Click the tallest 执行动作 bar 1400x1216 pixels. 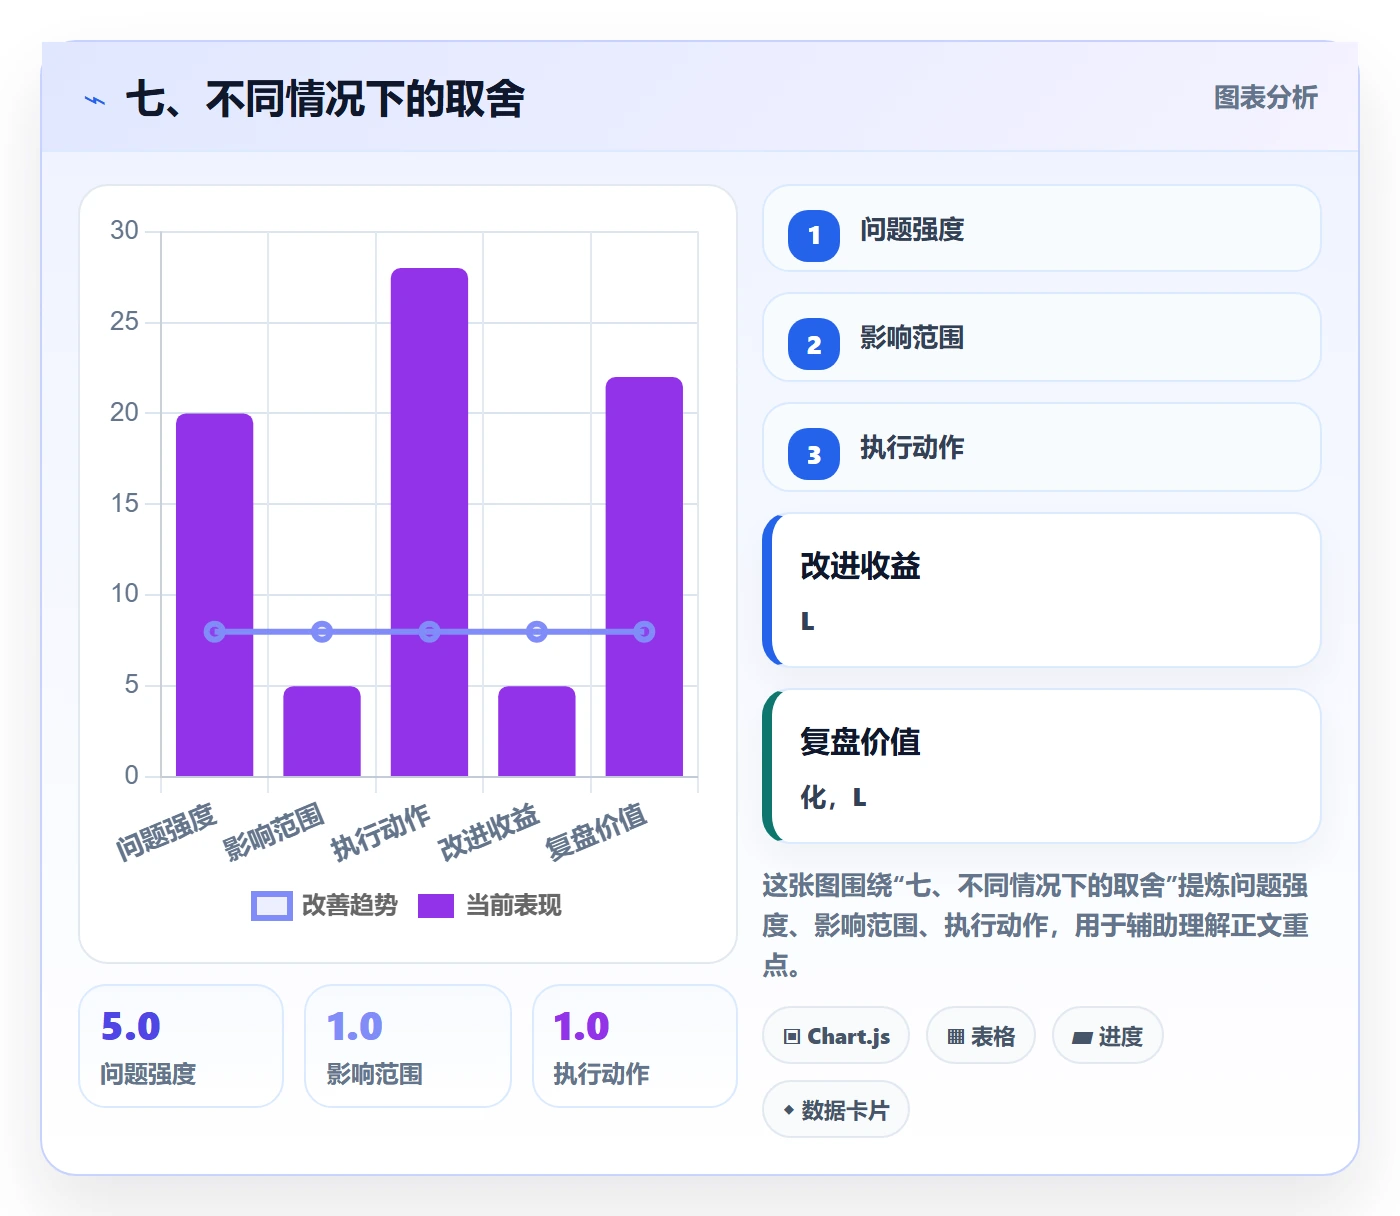coord(429,522)
